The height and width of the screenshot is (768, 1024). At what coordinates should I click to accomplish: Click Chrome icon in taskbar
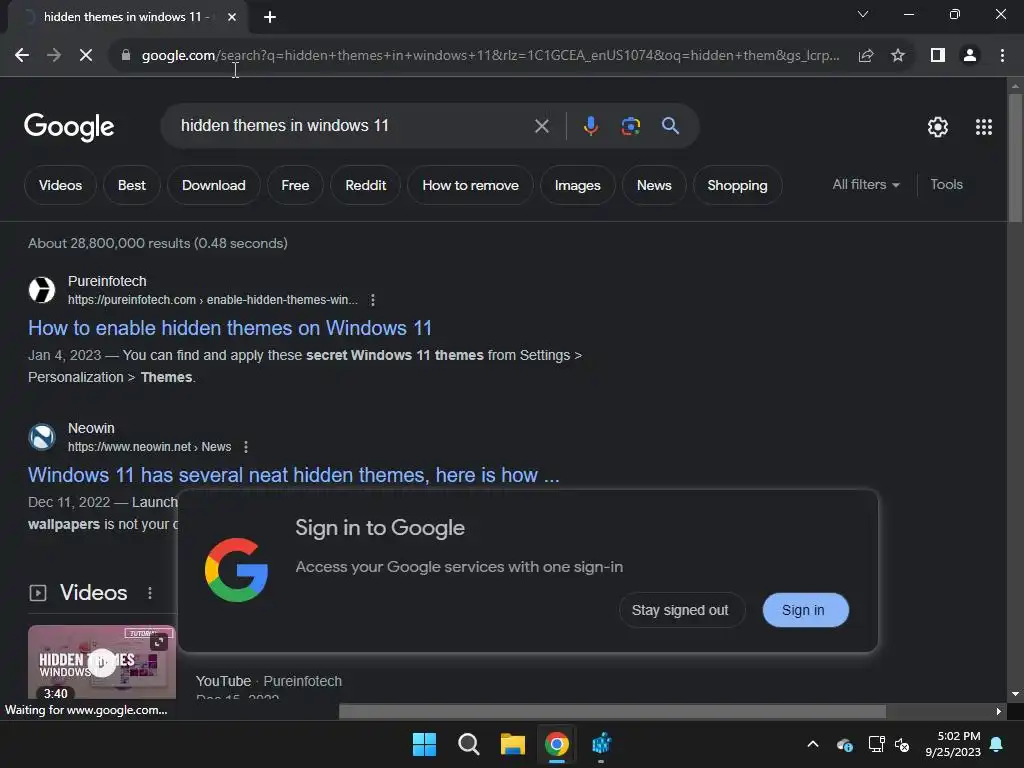(x=557, y=744)
